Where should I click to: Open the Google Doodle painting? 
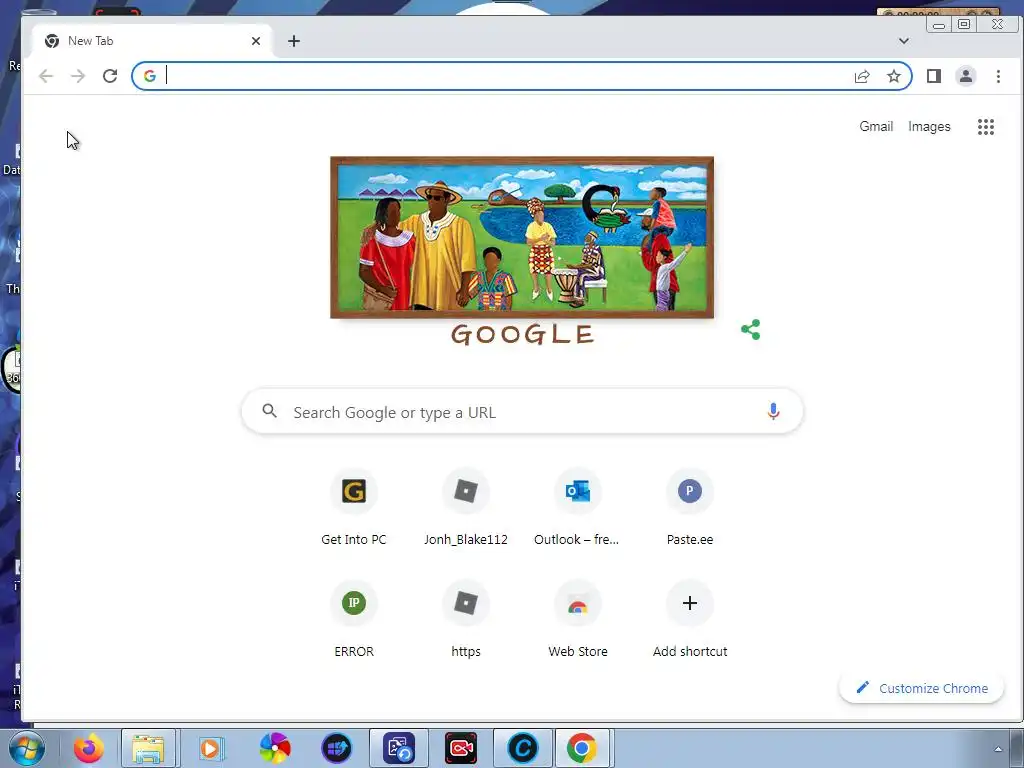(x=522, y=237)
